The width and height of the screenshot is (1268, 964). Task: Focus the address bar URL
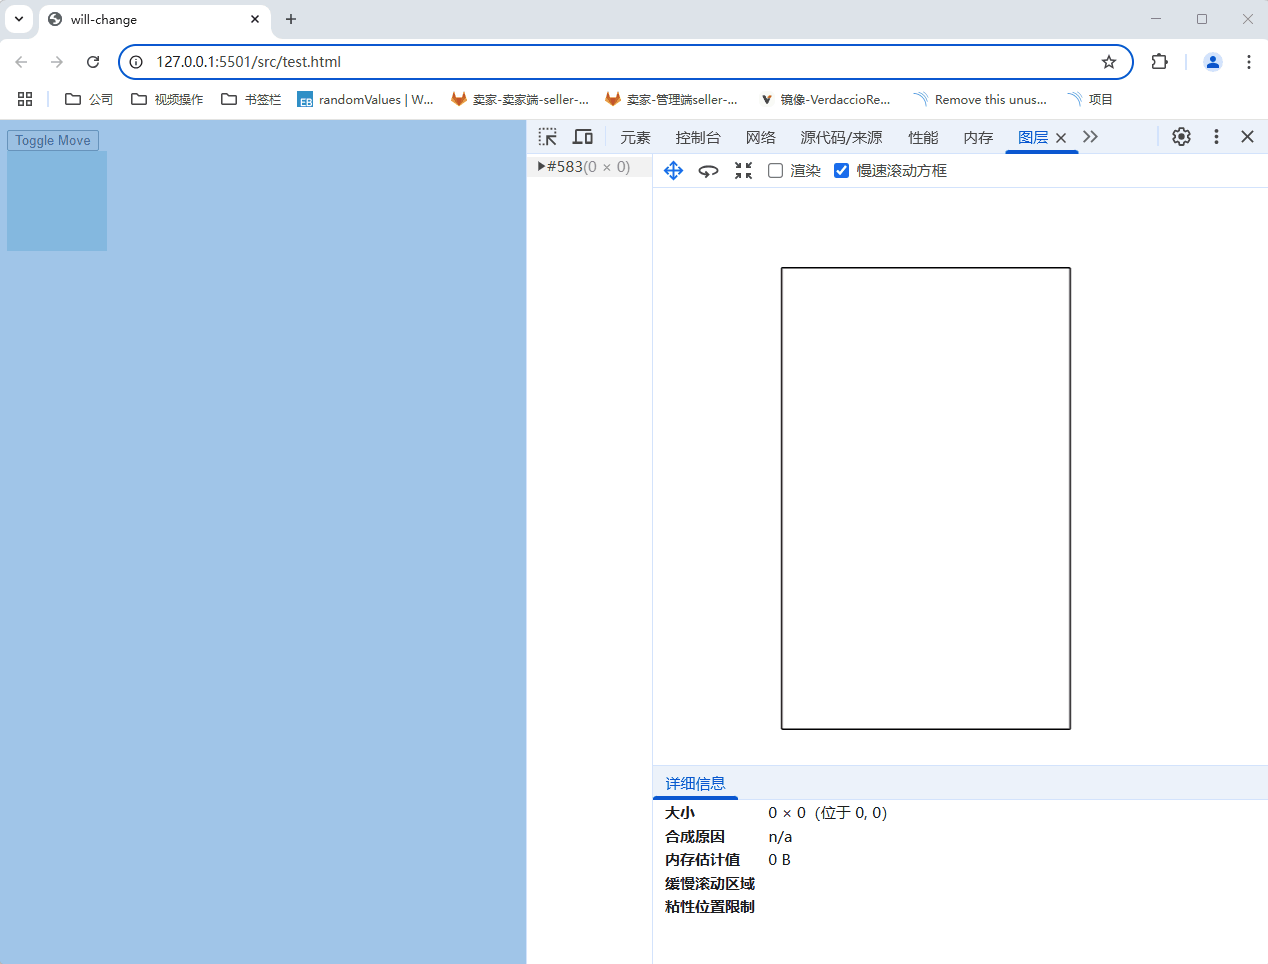click(248, 62)
